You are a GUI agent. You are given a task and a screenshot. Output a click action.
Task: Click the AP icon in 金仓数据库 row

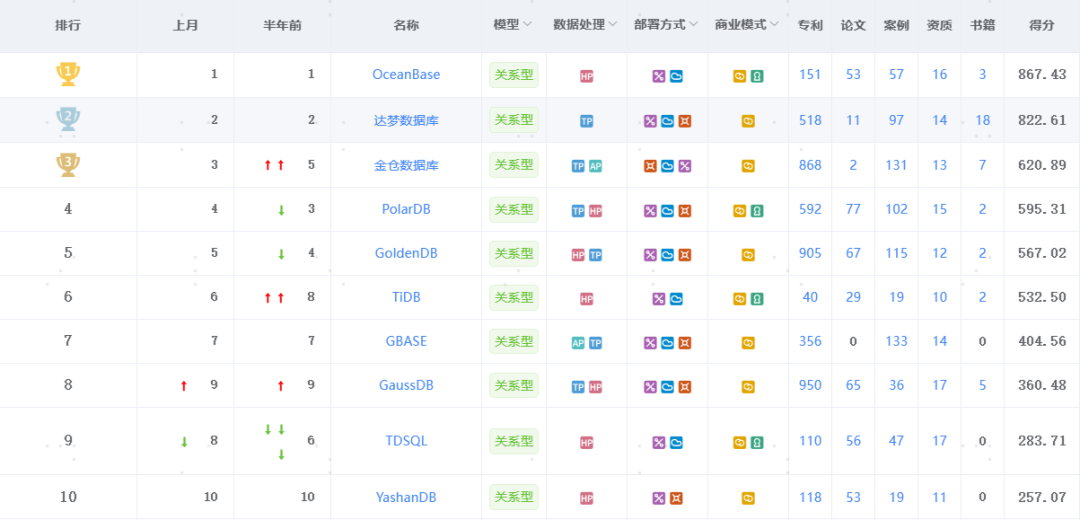click(x=595, y=166)
